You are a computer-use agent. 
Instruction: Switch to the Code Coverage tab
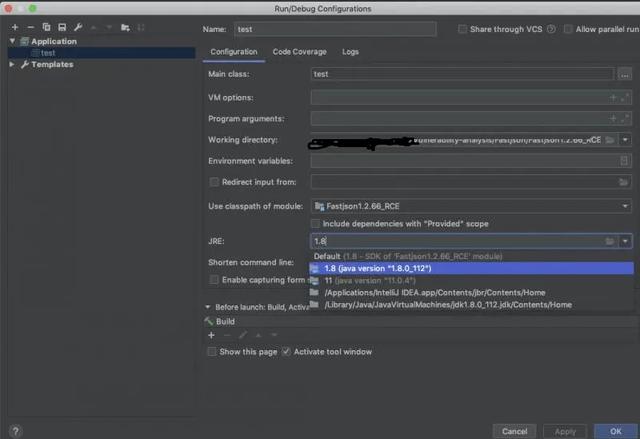click(x=300, y=51)
